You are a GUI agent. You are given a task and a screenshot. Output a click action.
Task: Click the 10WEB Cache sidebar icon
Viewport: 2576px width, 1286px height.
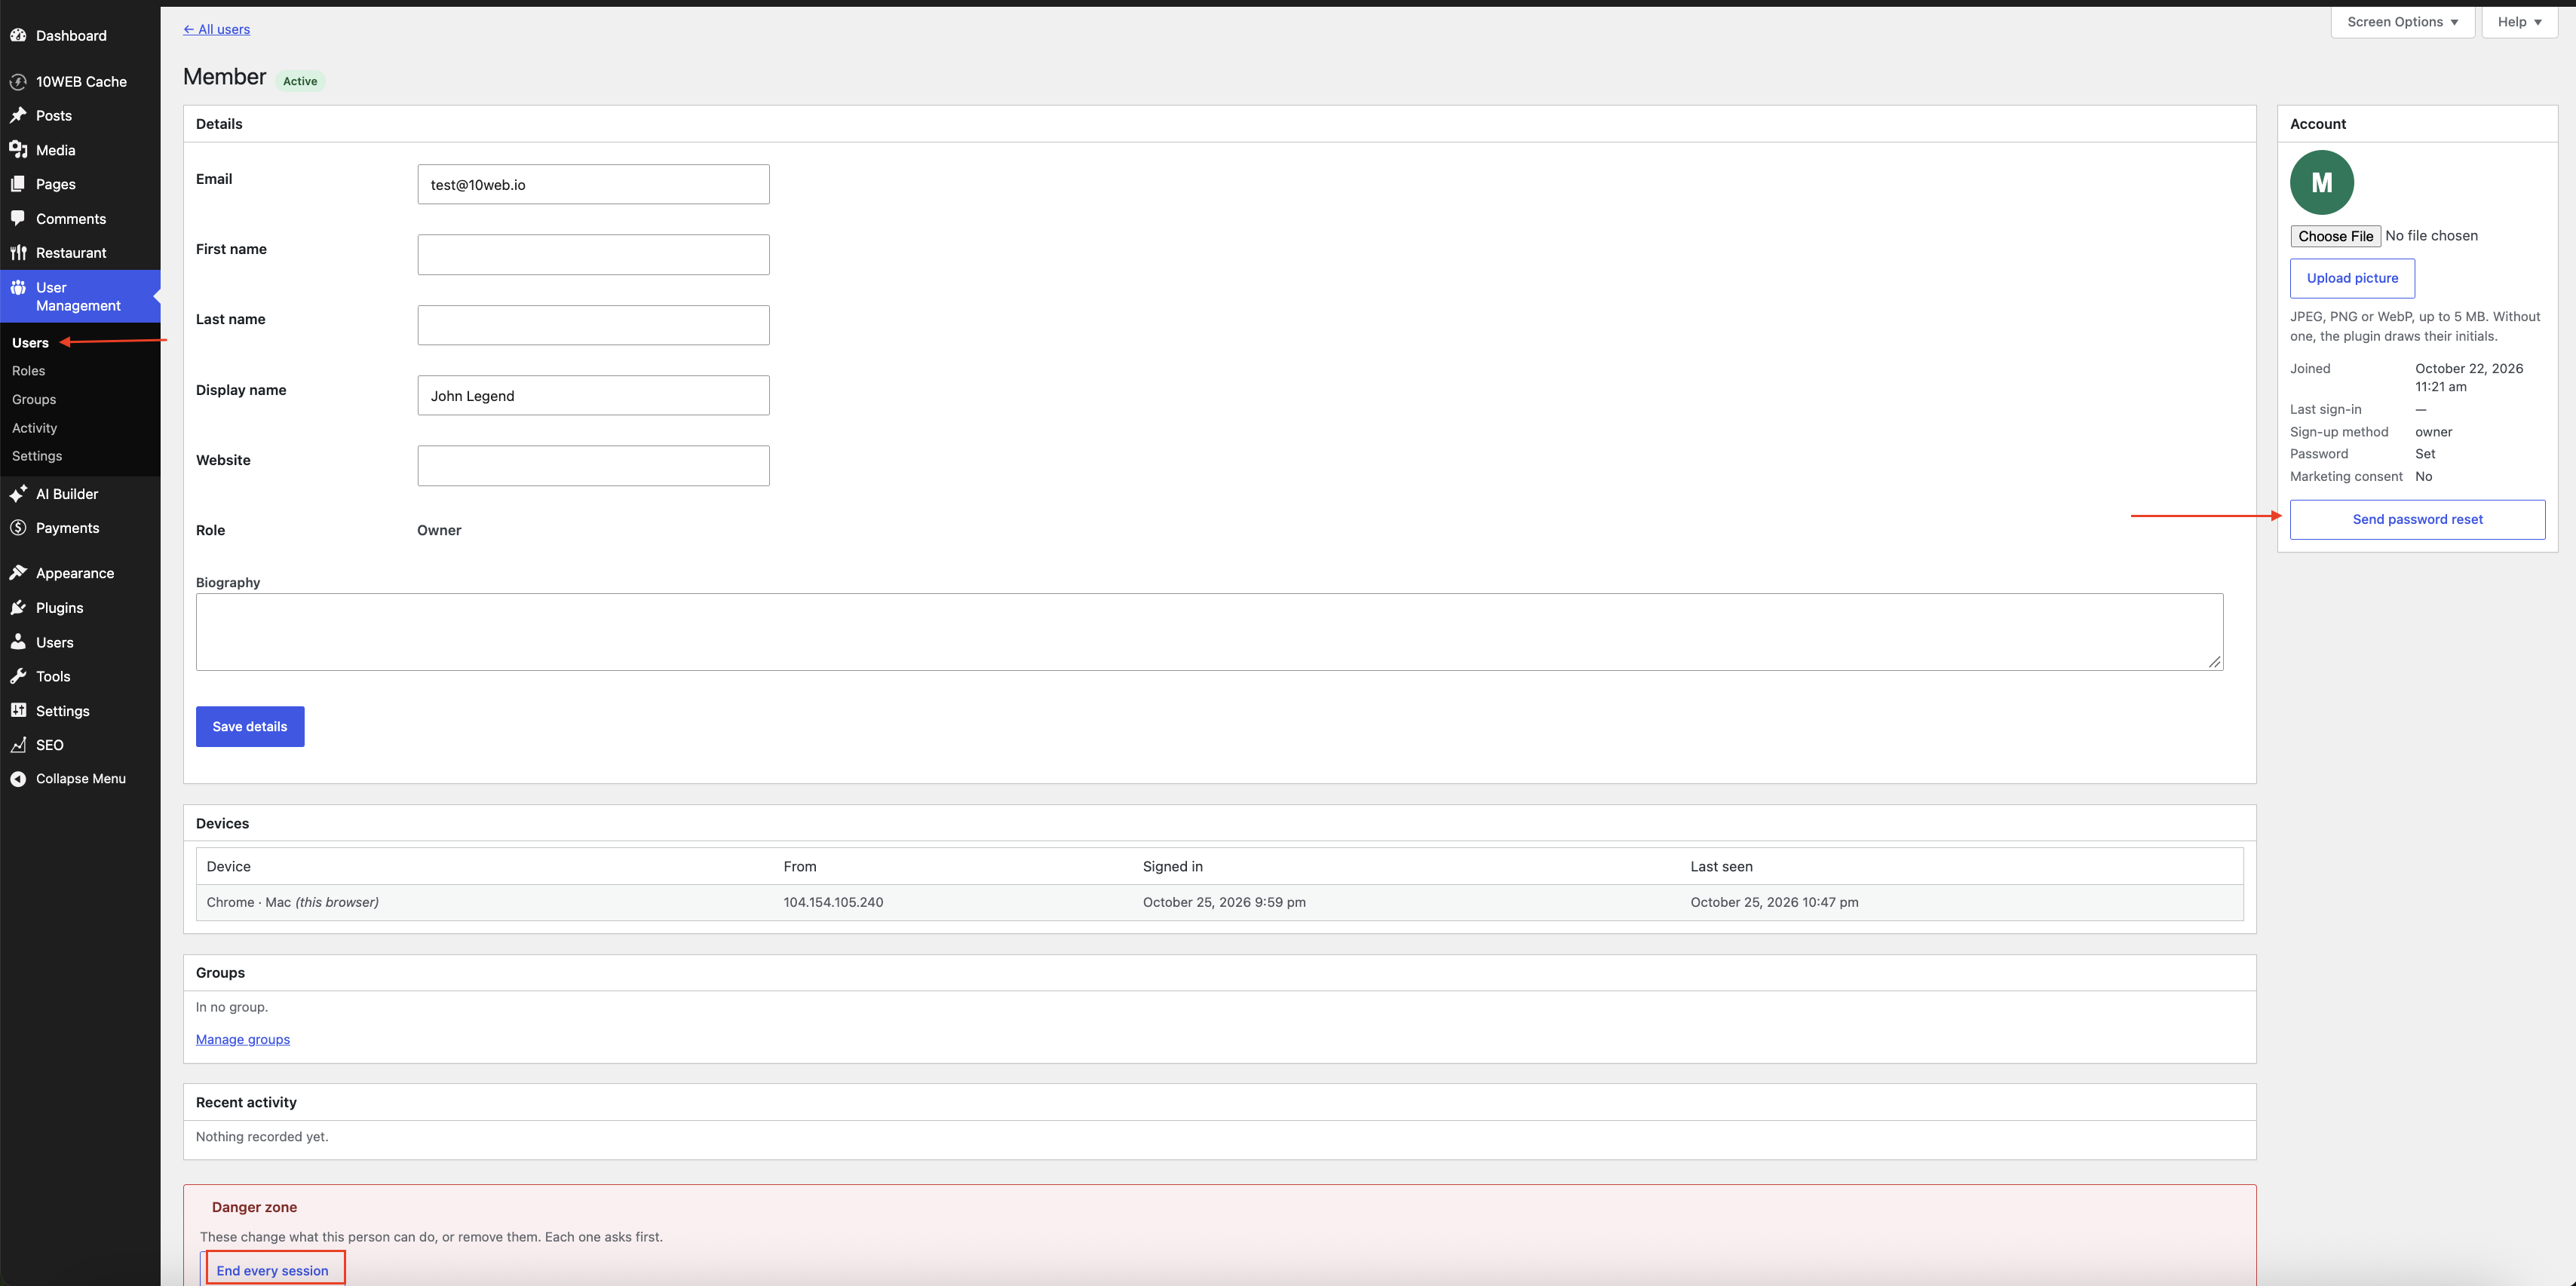(18, 81)
